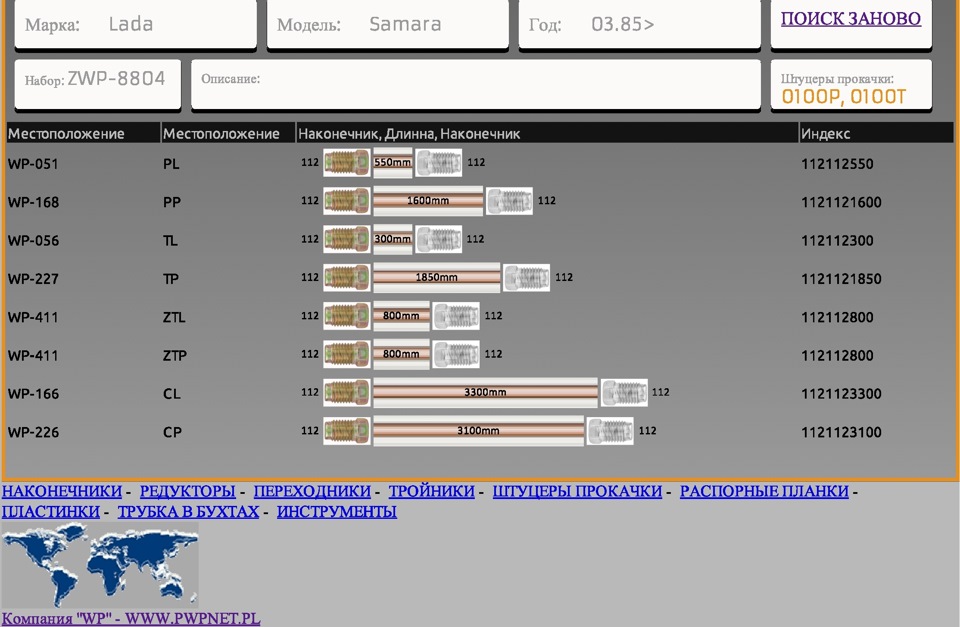The image size is (960, 627).
Task: Click index number 1121121850
Action: (x=841, y=279)
